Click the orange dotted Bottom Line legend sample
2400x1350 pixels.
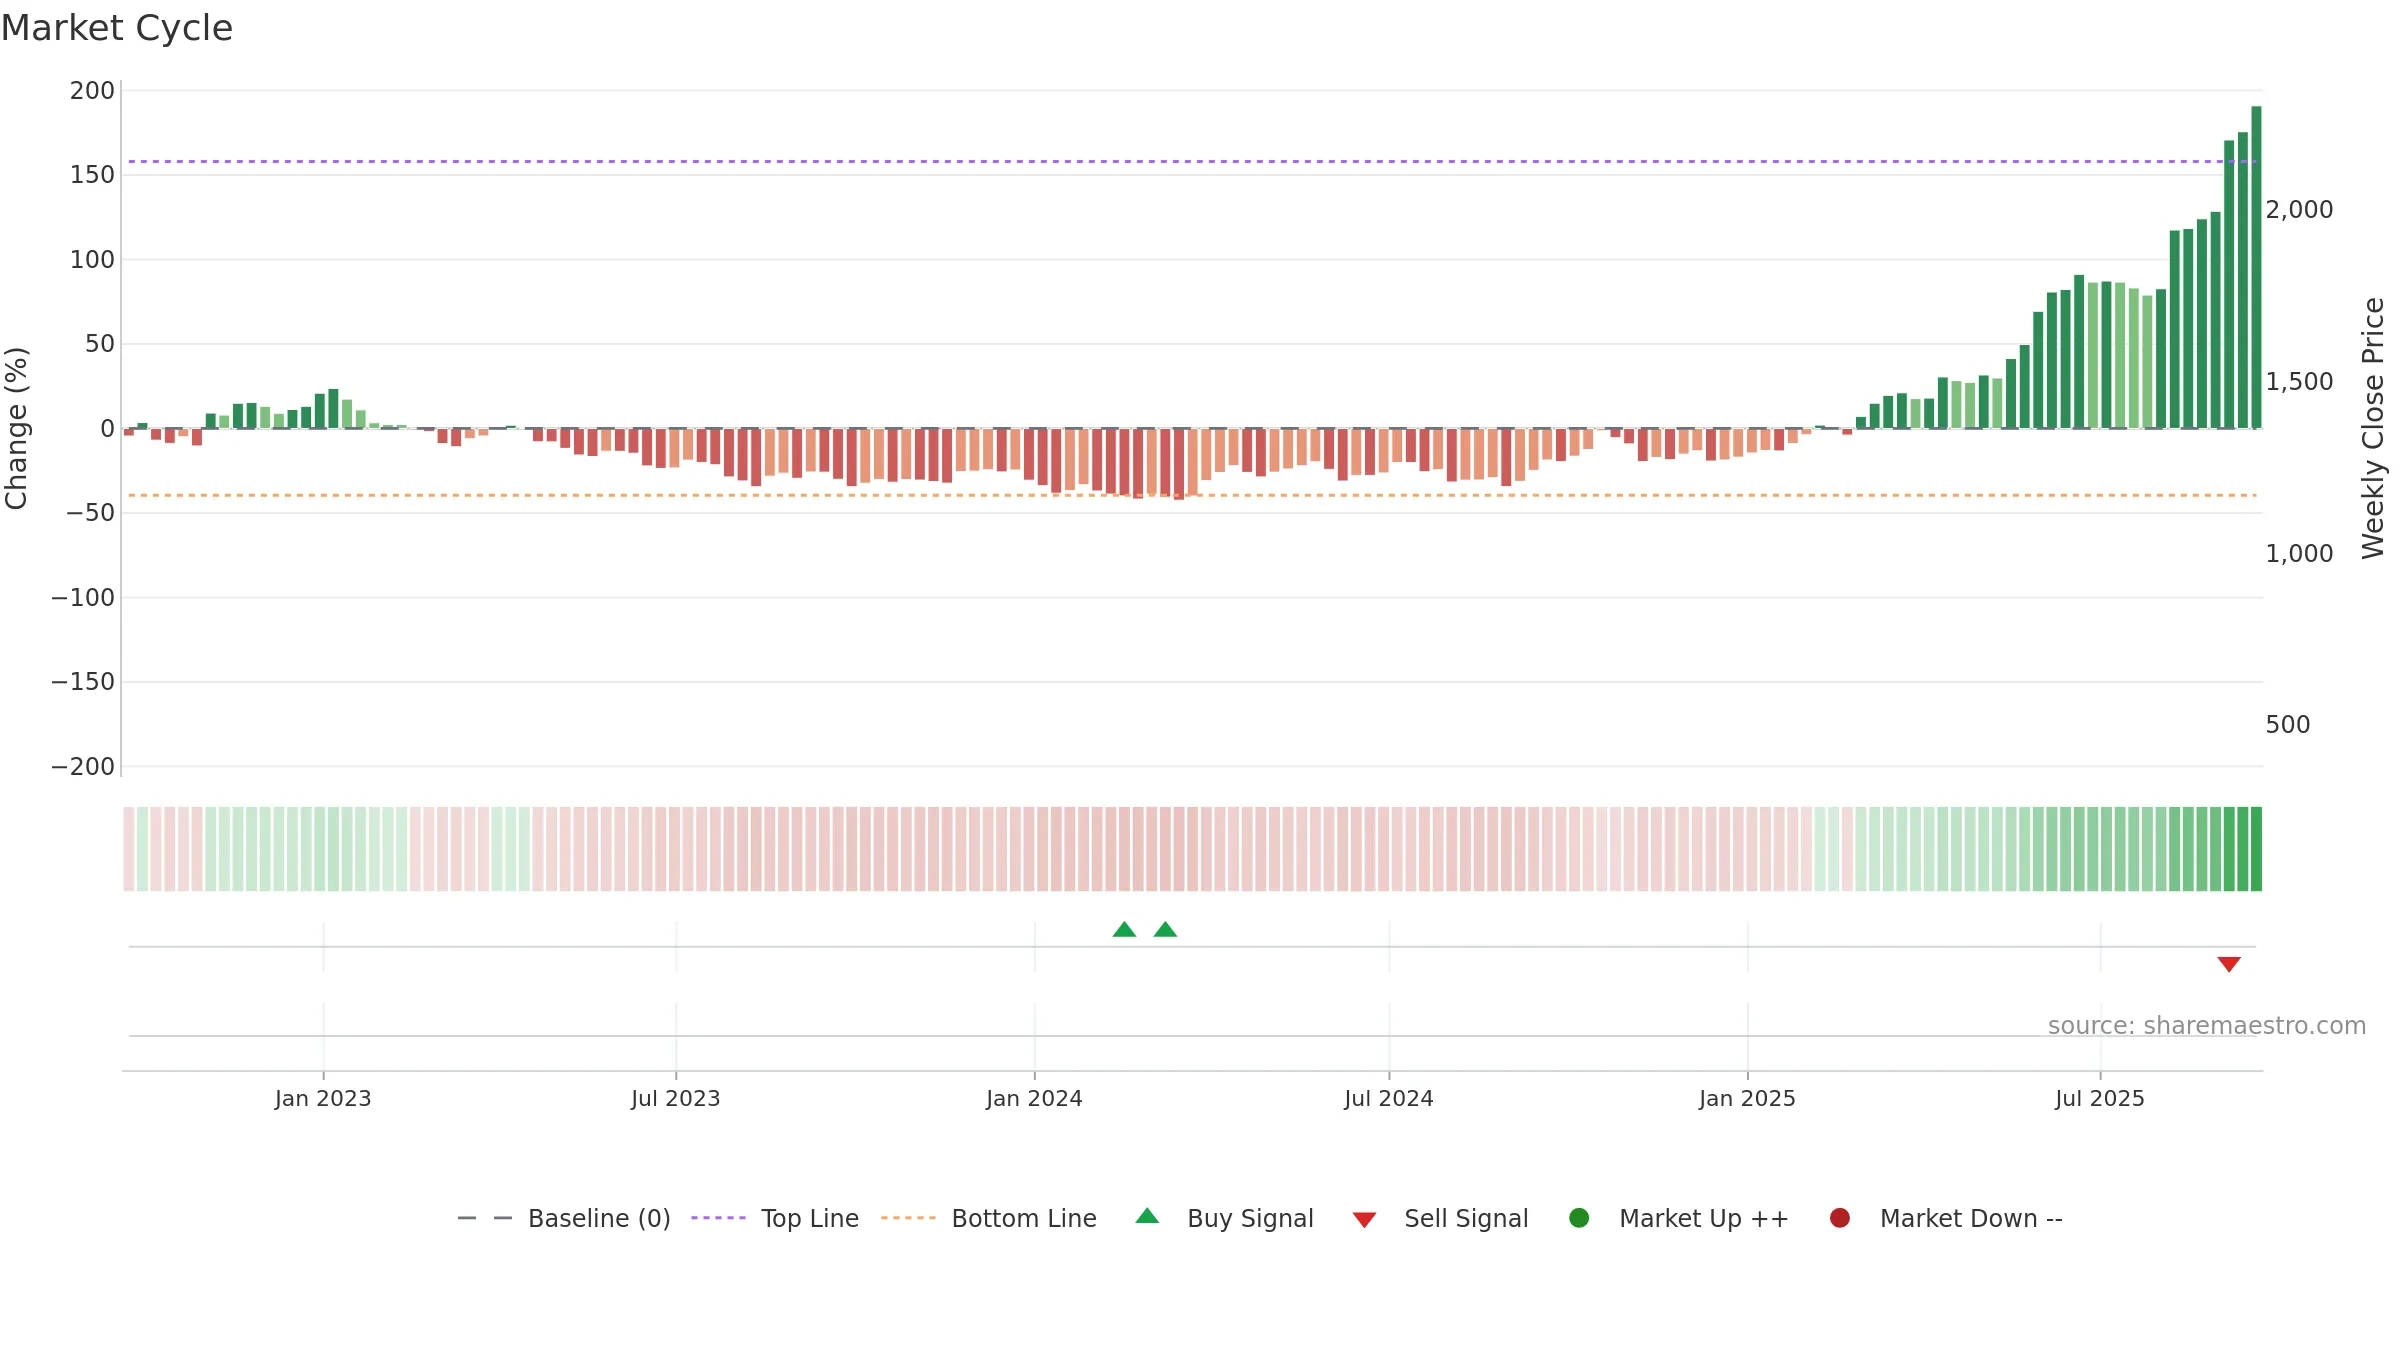pyautogui.click(x=908, y=1218)
